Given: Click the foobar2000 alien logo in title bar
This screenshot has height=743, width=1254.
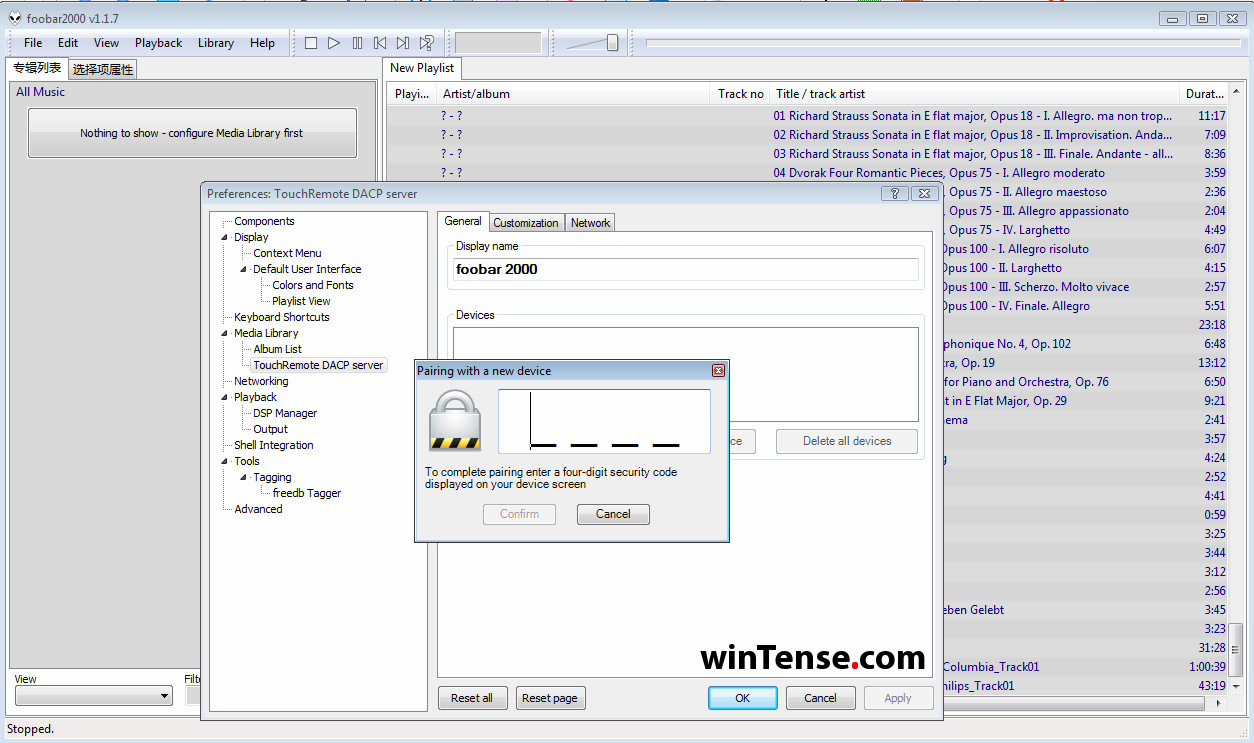Looking at the screenshot, I should point(15,18).
